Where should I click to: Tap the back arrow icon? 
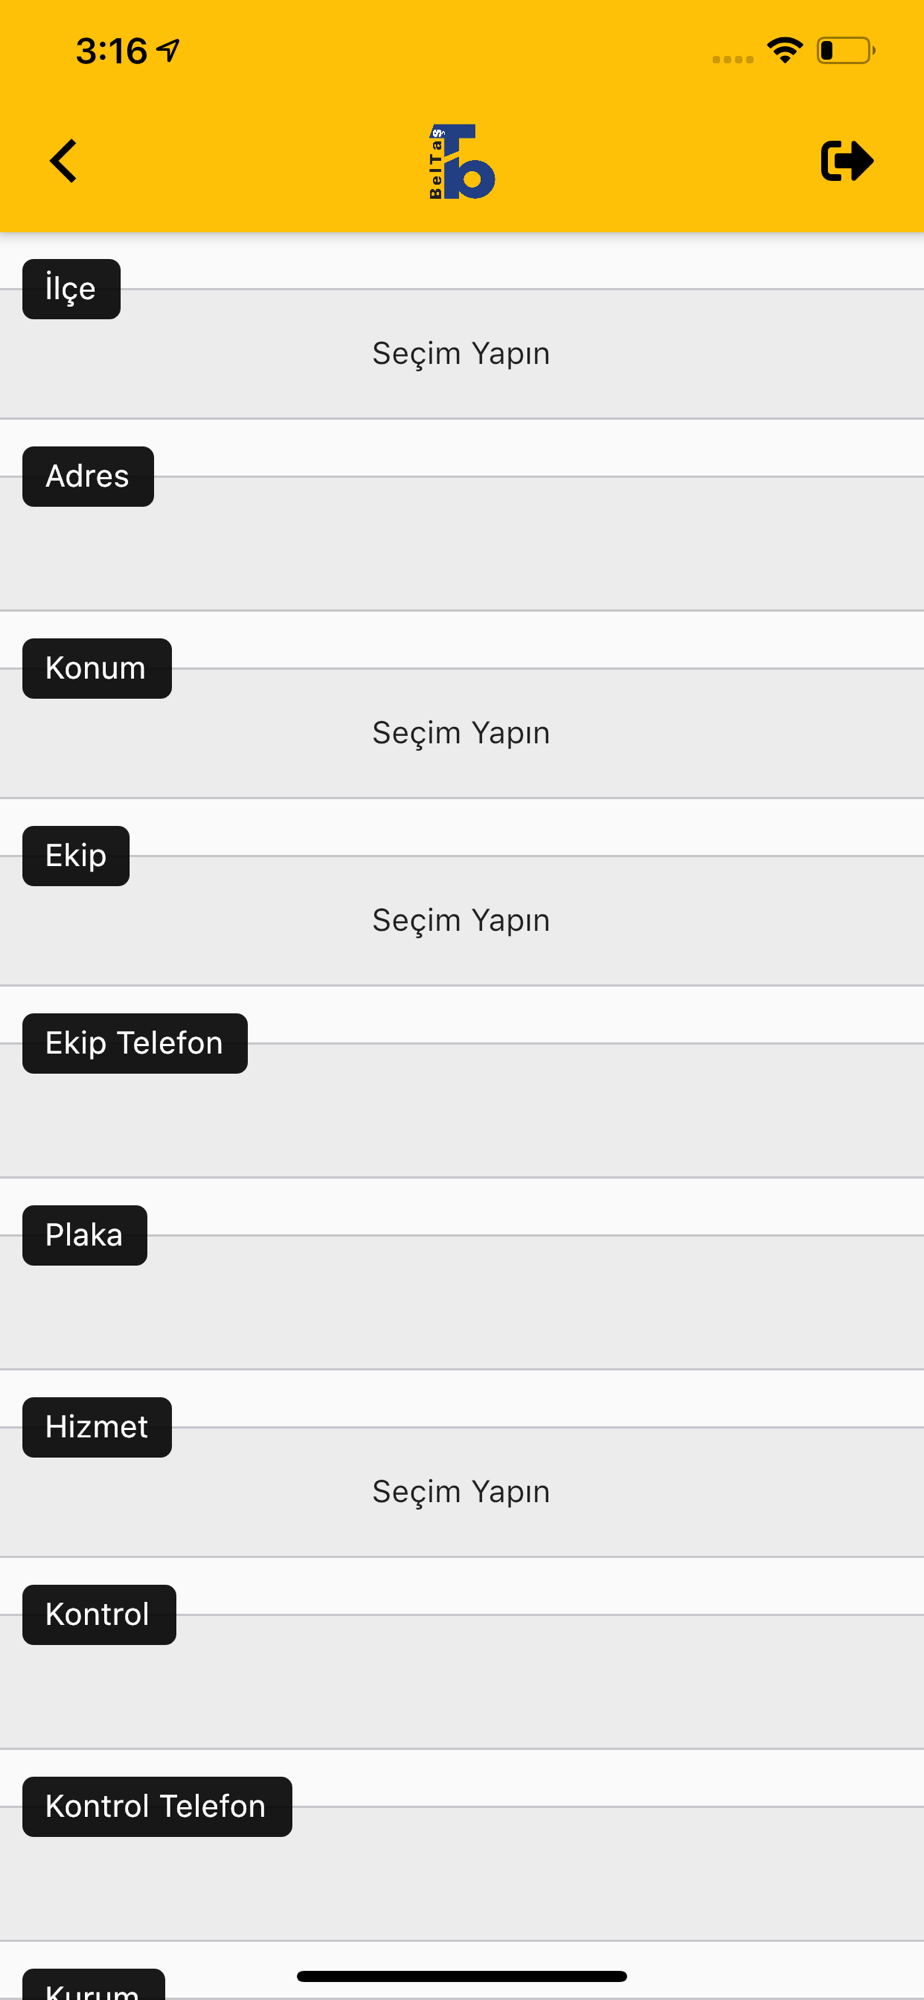click(x=63, y=161)
